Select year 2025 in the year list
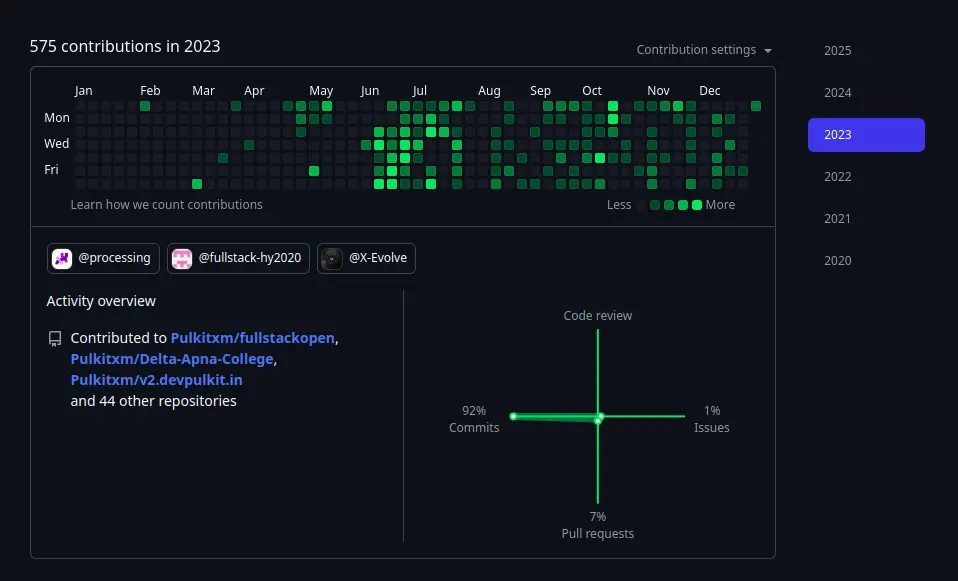Screen dimensions: 958x581 coord(837,51)
